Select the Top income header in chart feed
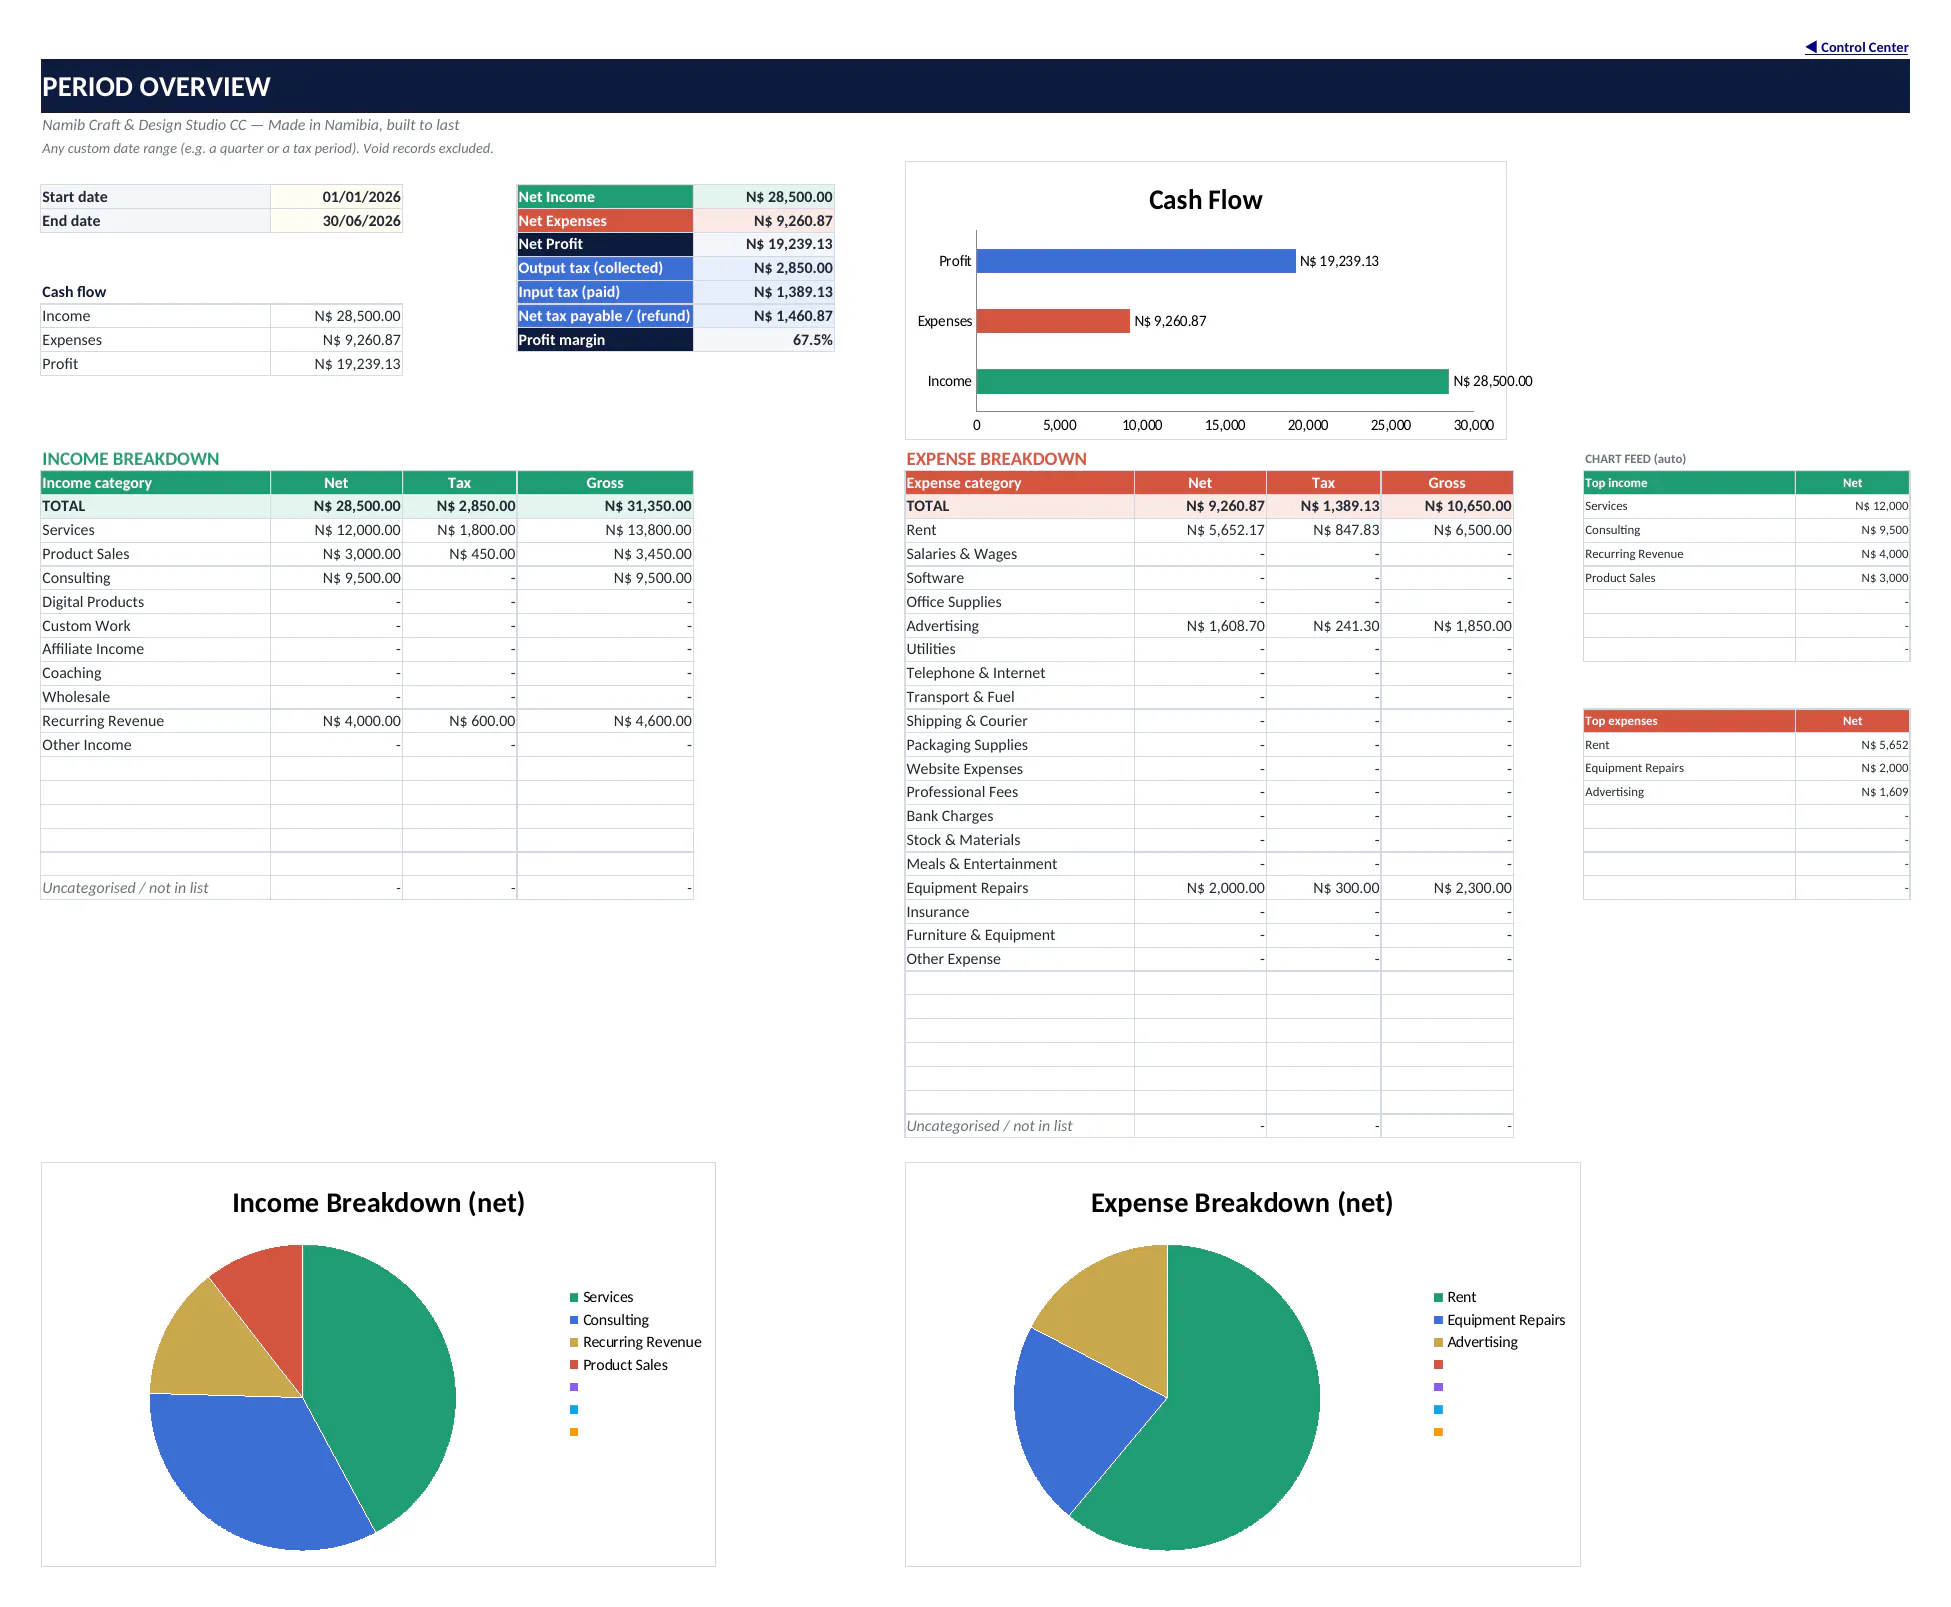 pos(1689,483)
